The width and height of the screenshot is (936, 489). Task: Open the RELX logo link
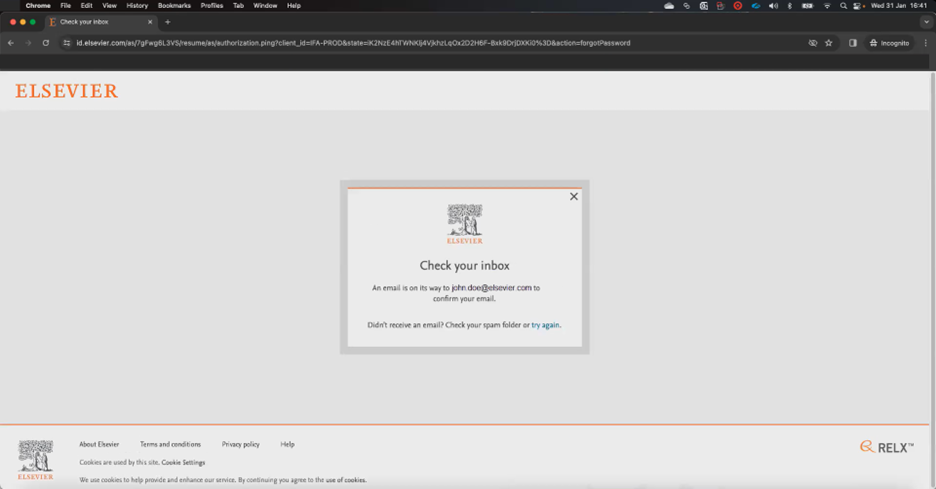coord(886,447)
